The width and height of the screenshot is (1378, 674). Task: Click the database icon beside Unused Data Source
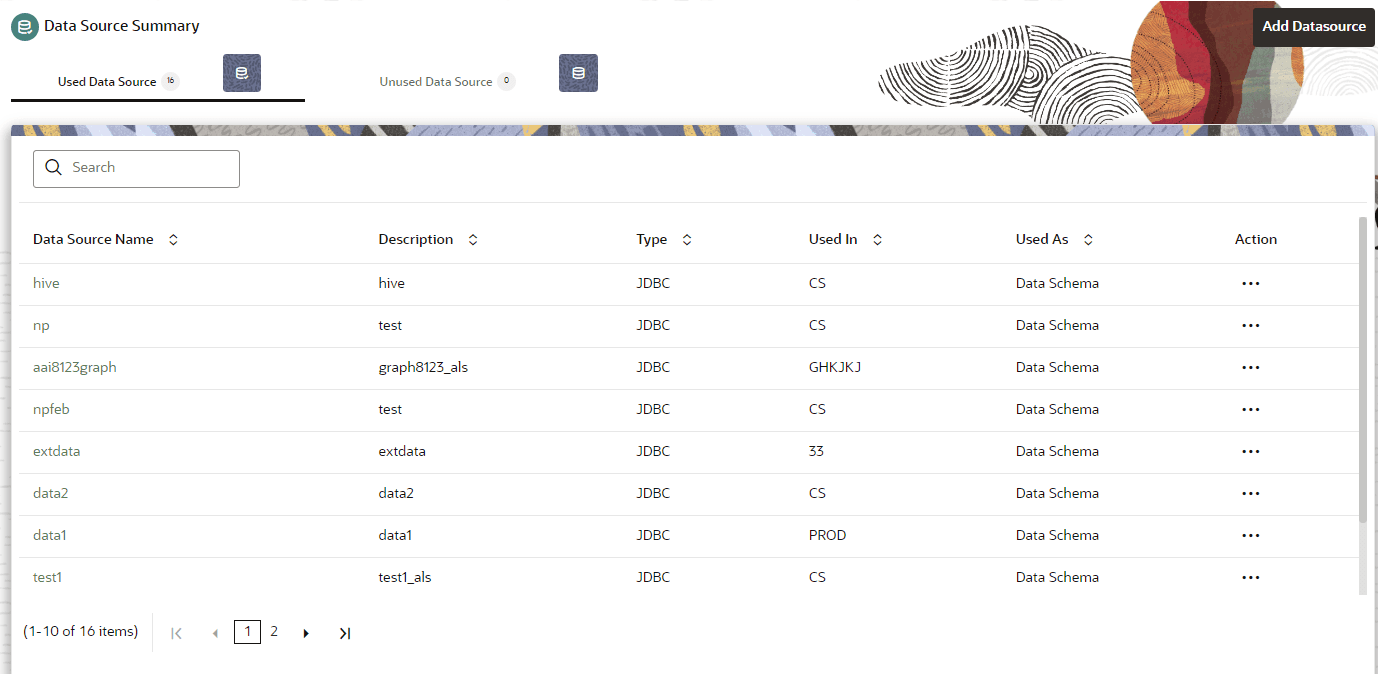(x=578, y=73)
